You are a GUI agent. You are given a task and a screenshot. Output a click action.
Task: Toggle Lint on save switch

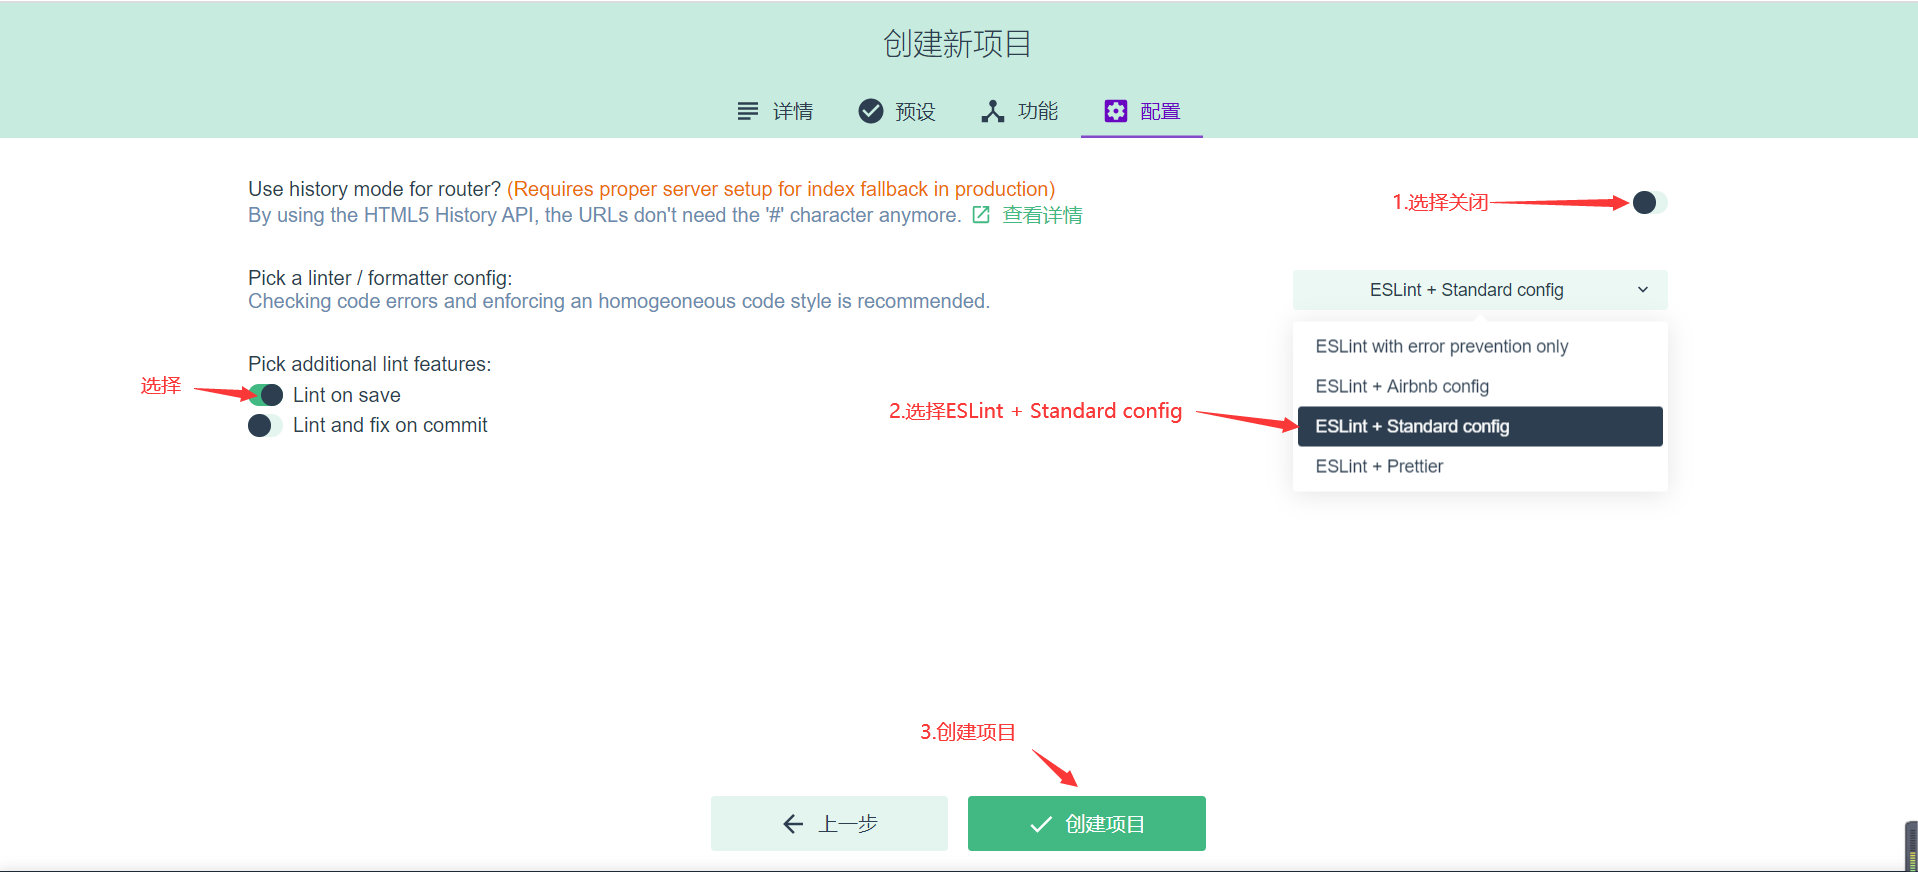(266, 395)
